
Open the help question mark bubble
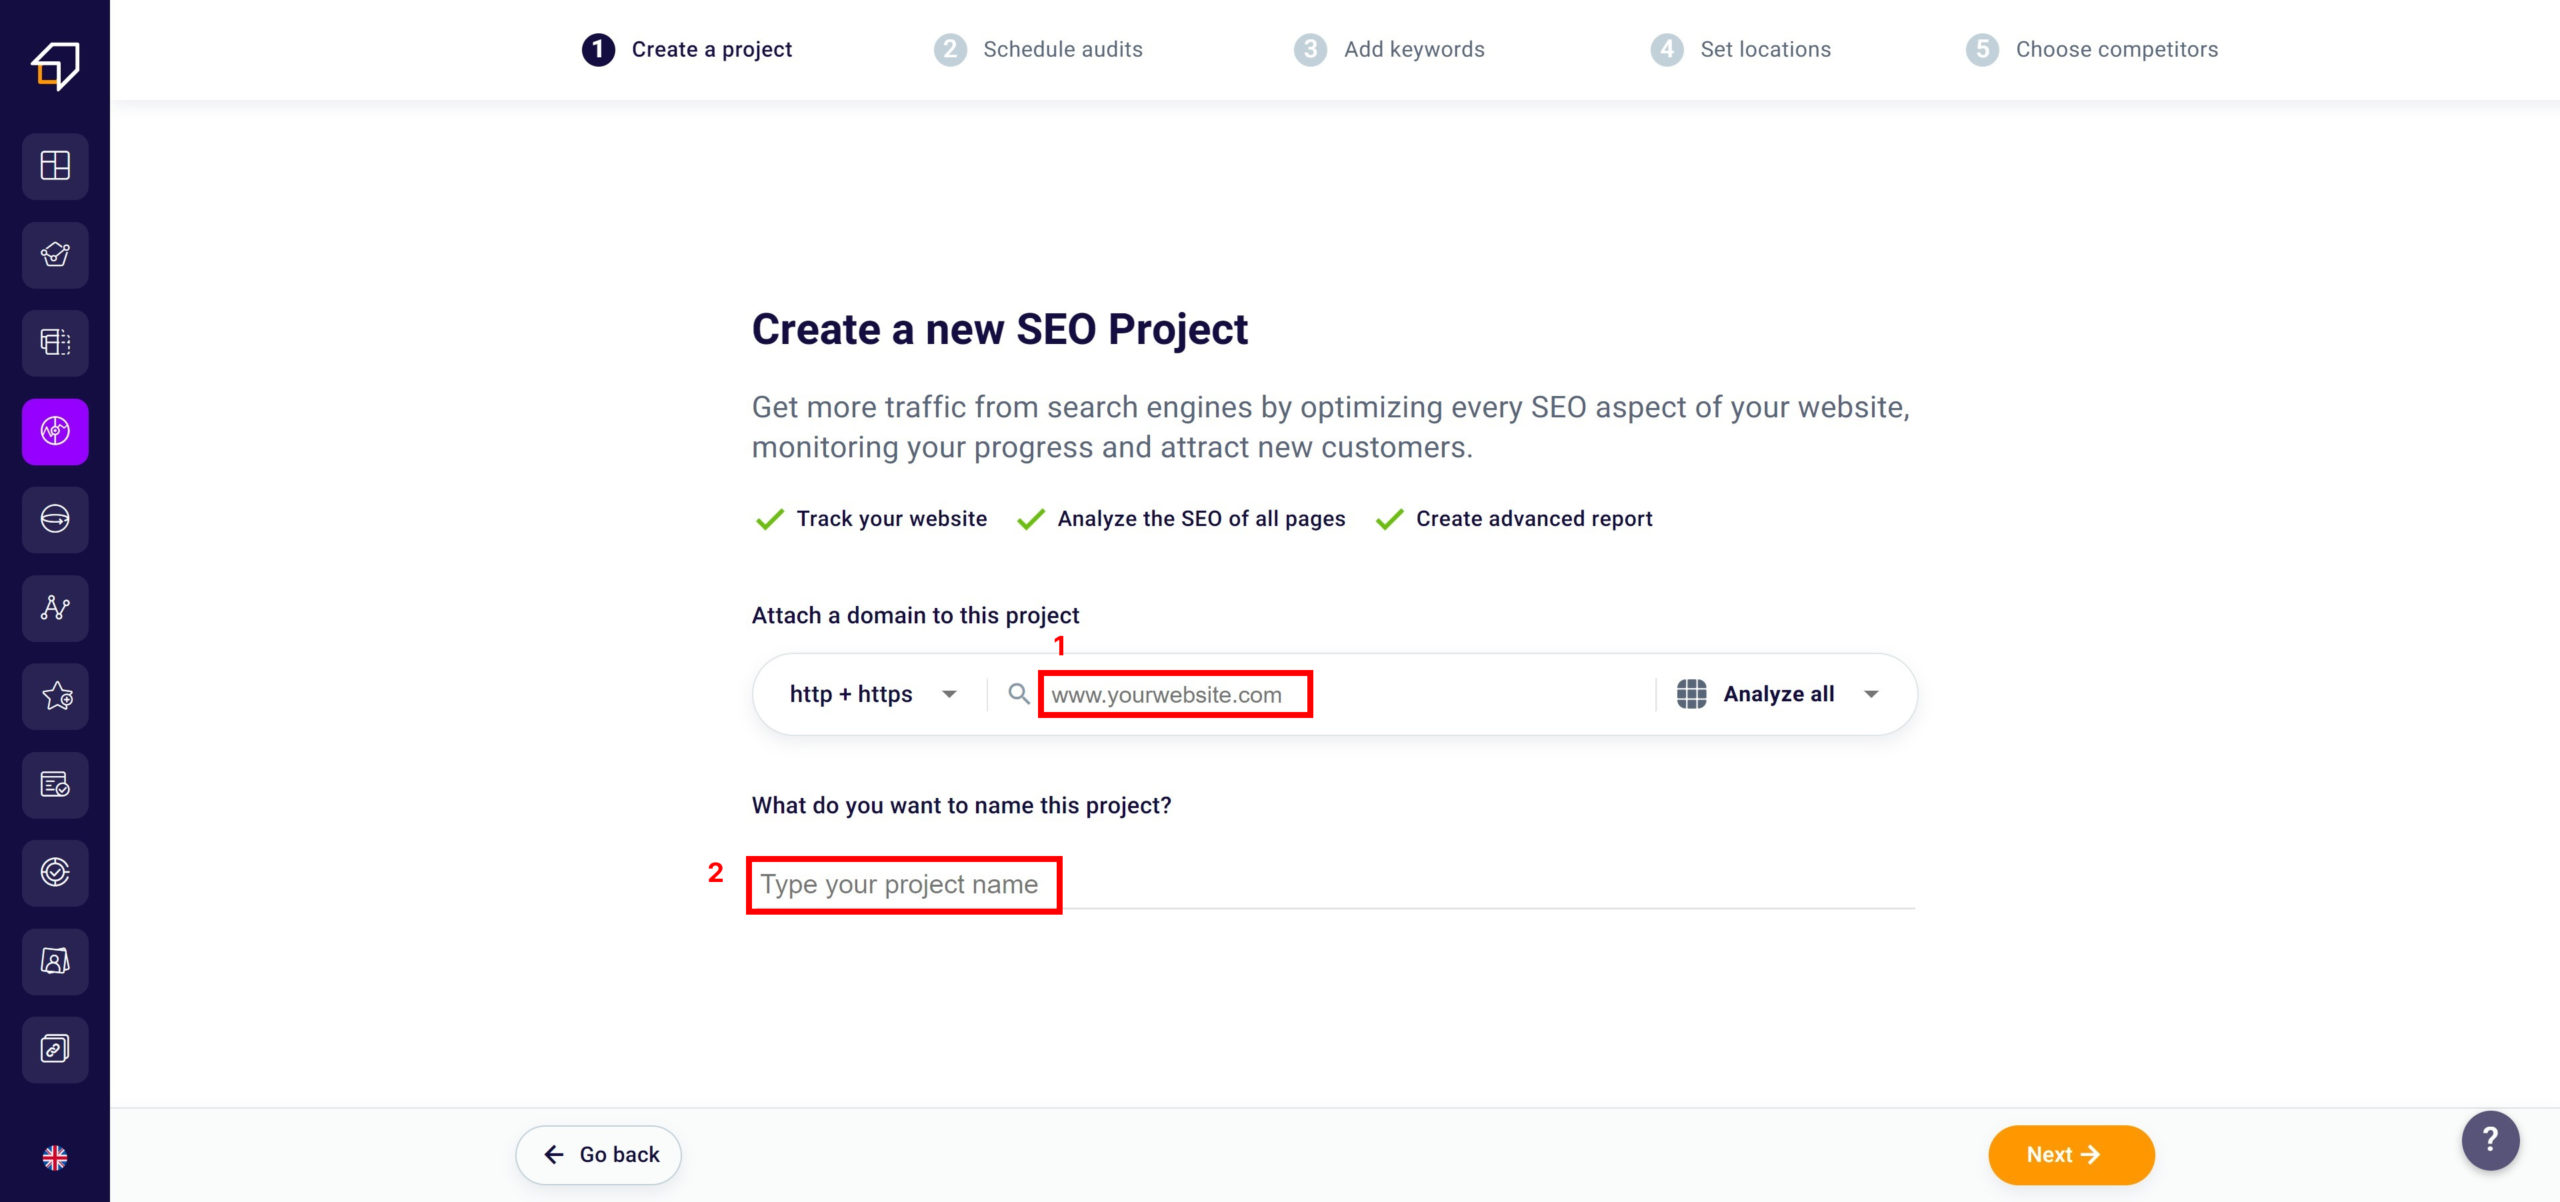(x=2490, y=1140)
